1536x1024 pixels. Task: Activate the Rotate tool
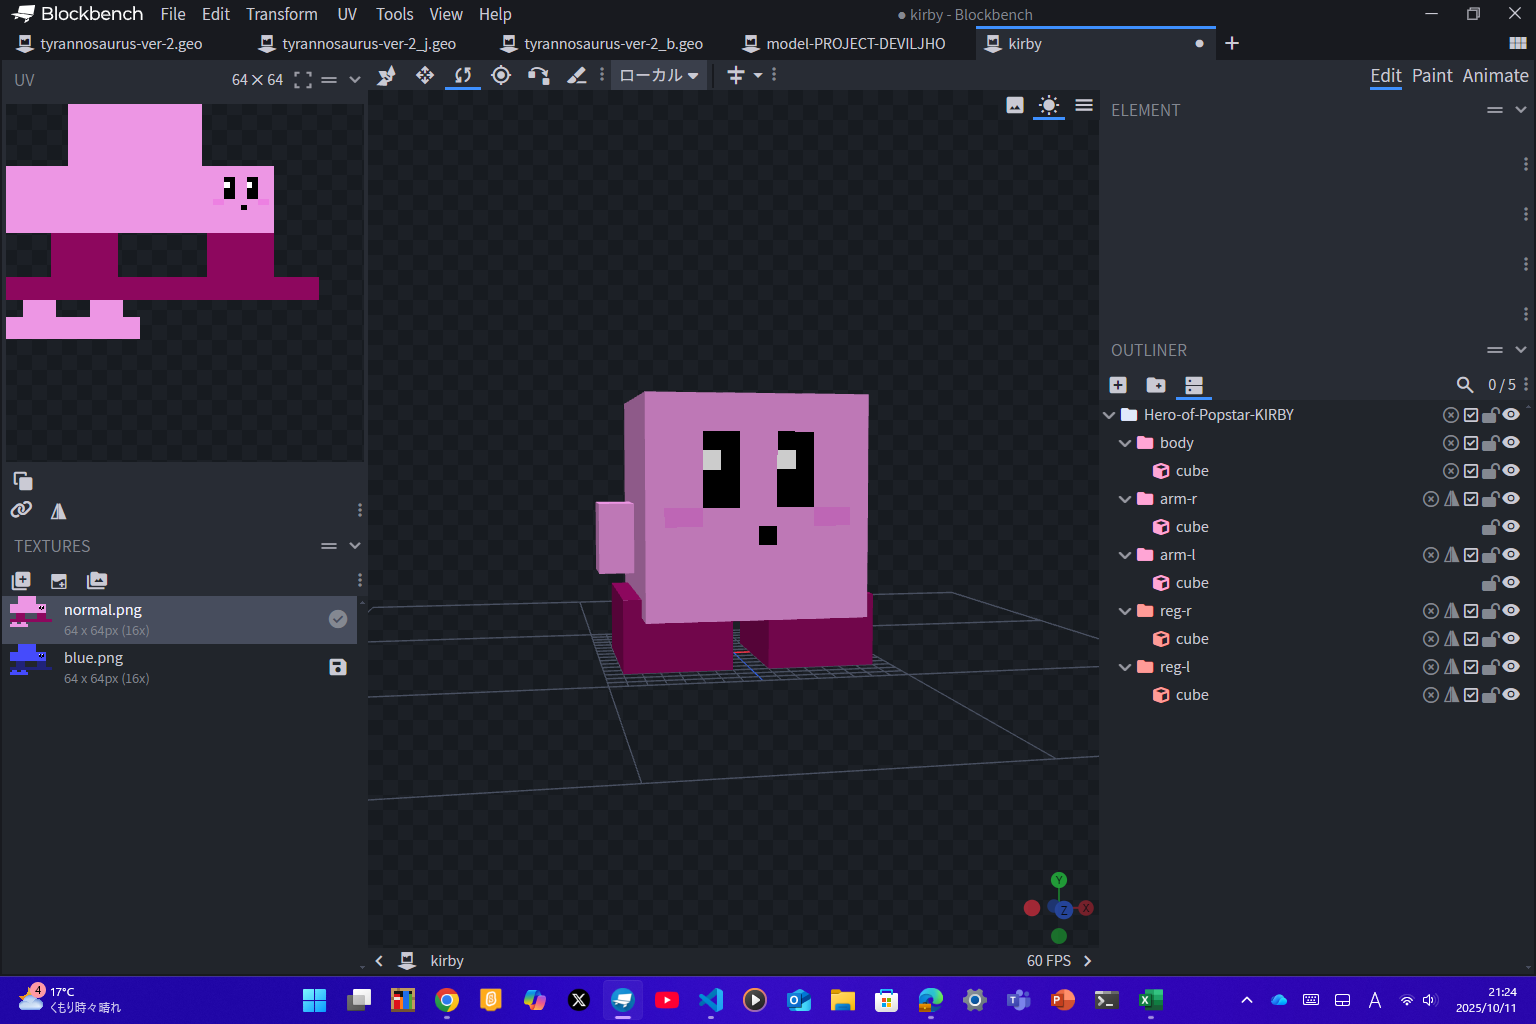click(462, 76)
